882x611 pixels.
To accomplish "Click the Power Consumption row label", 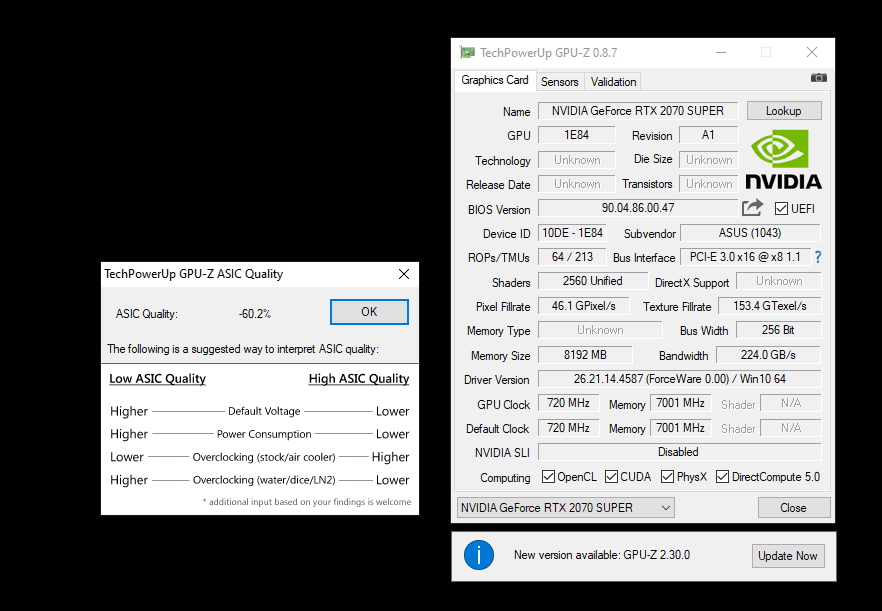I will coord(264,434).
